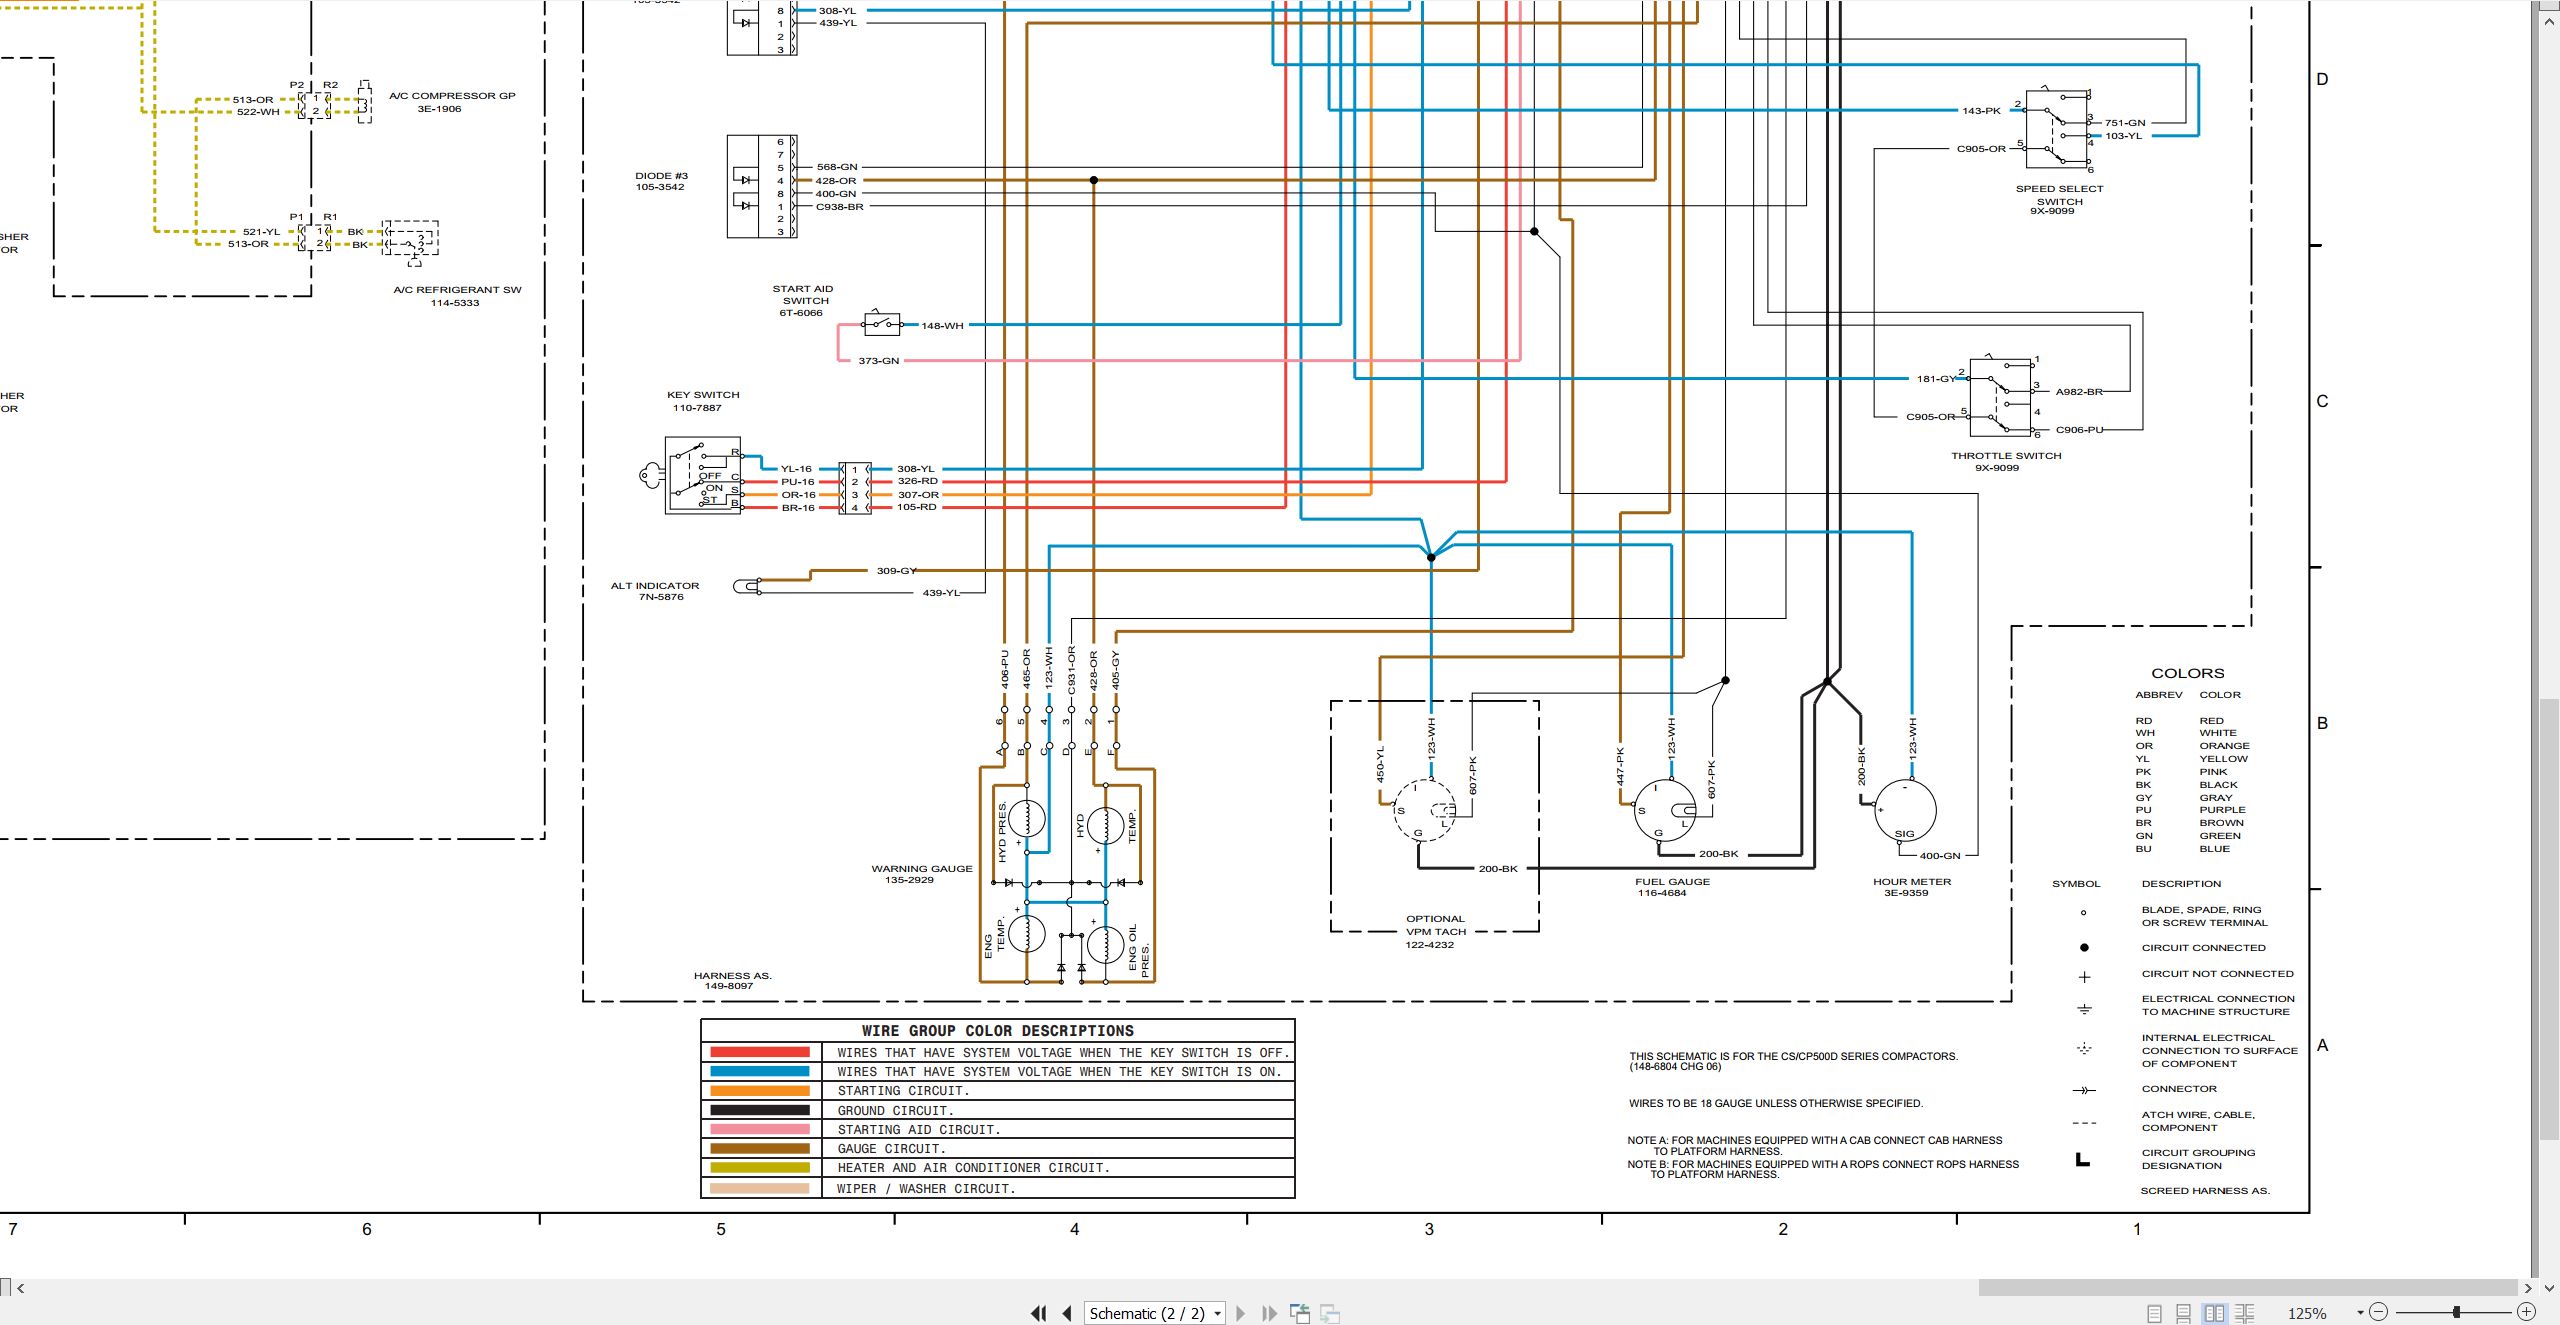Click the 'THROTTLE SWITCH' label
The height and width of the screenshot is (1325, 2560).
[2006, 456]
